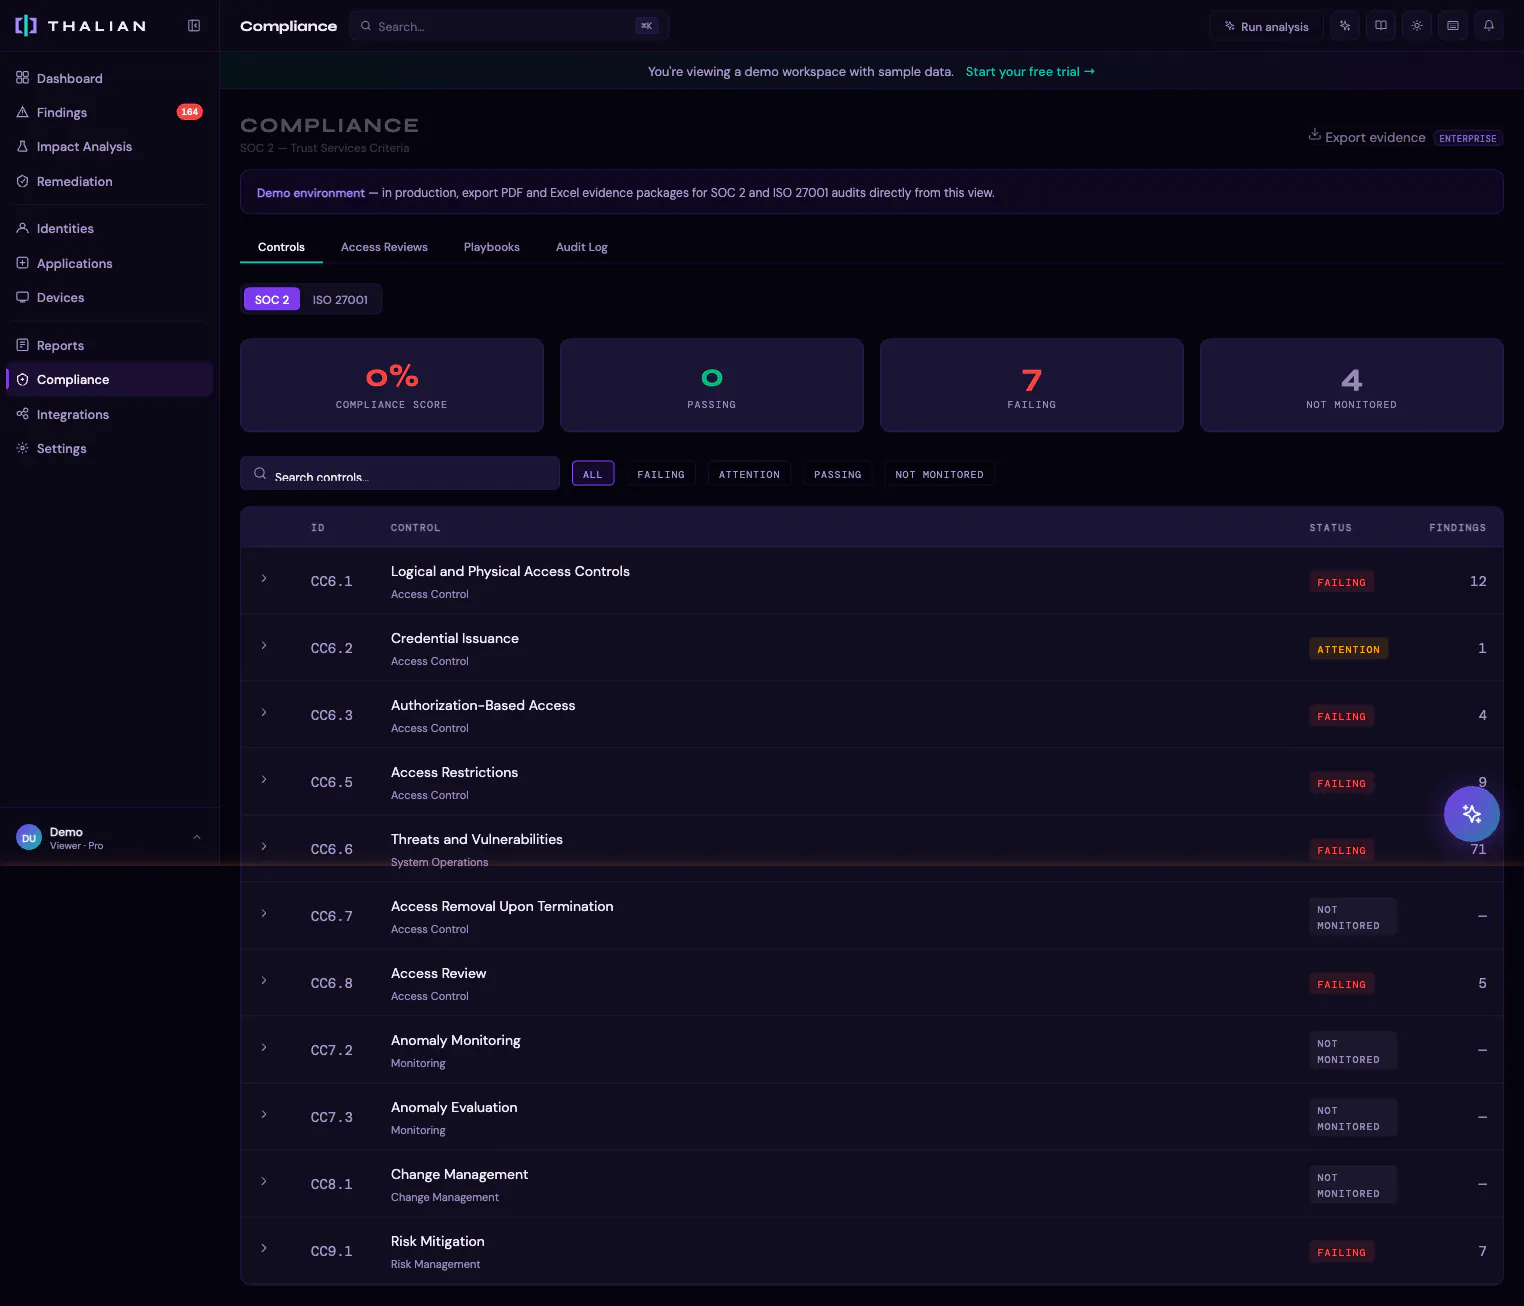Filter controls by ALL
Viewport: 1524px width, 1306px height.
[x=593, y=474]
